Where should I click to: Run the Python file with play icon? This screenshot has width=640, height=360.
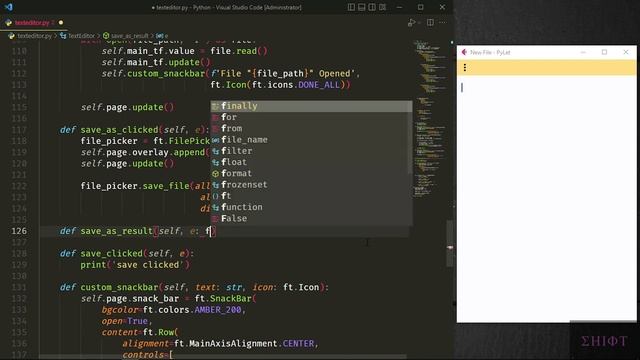[x=411, y=23]
